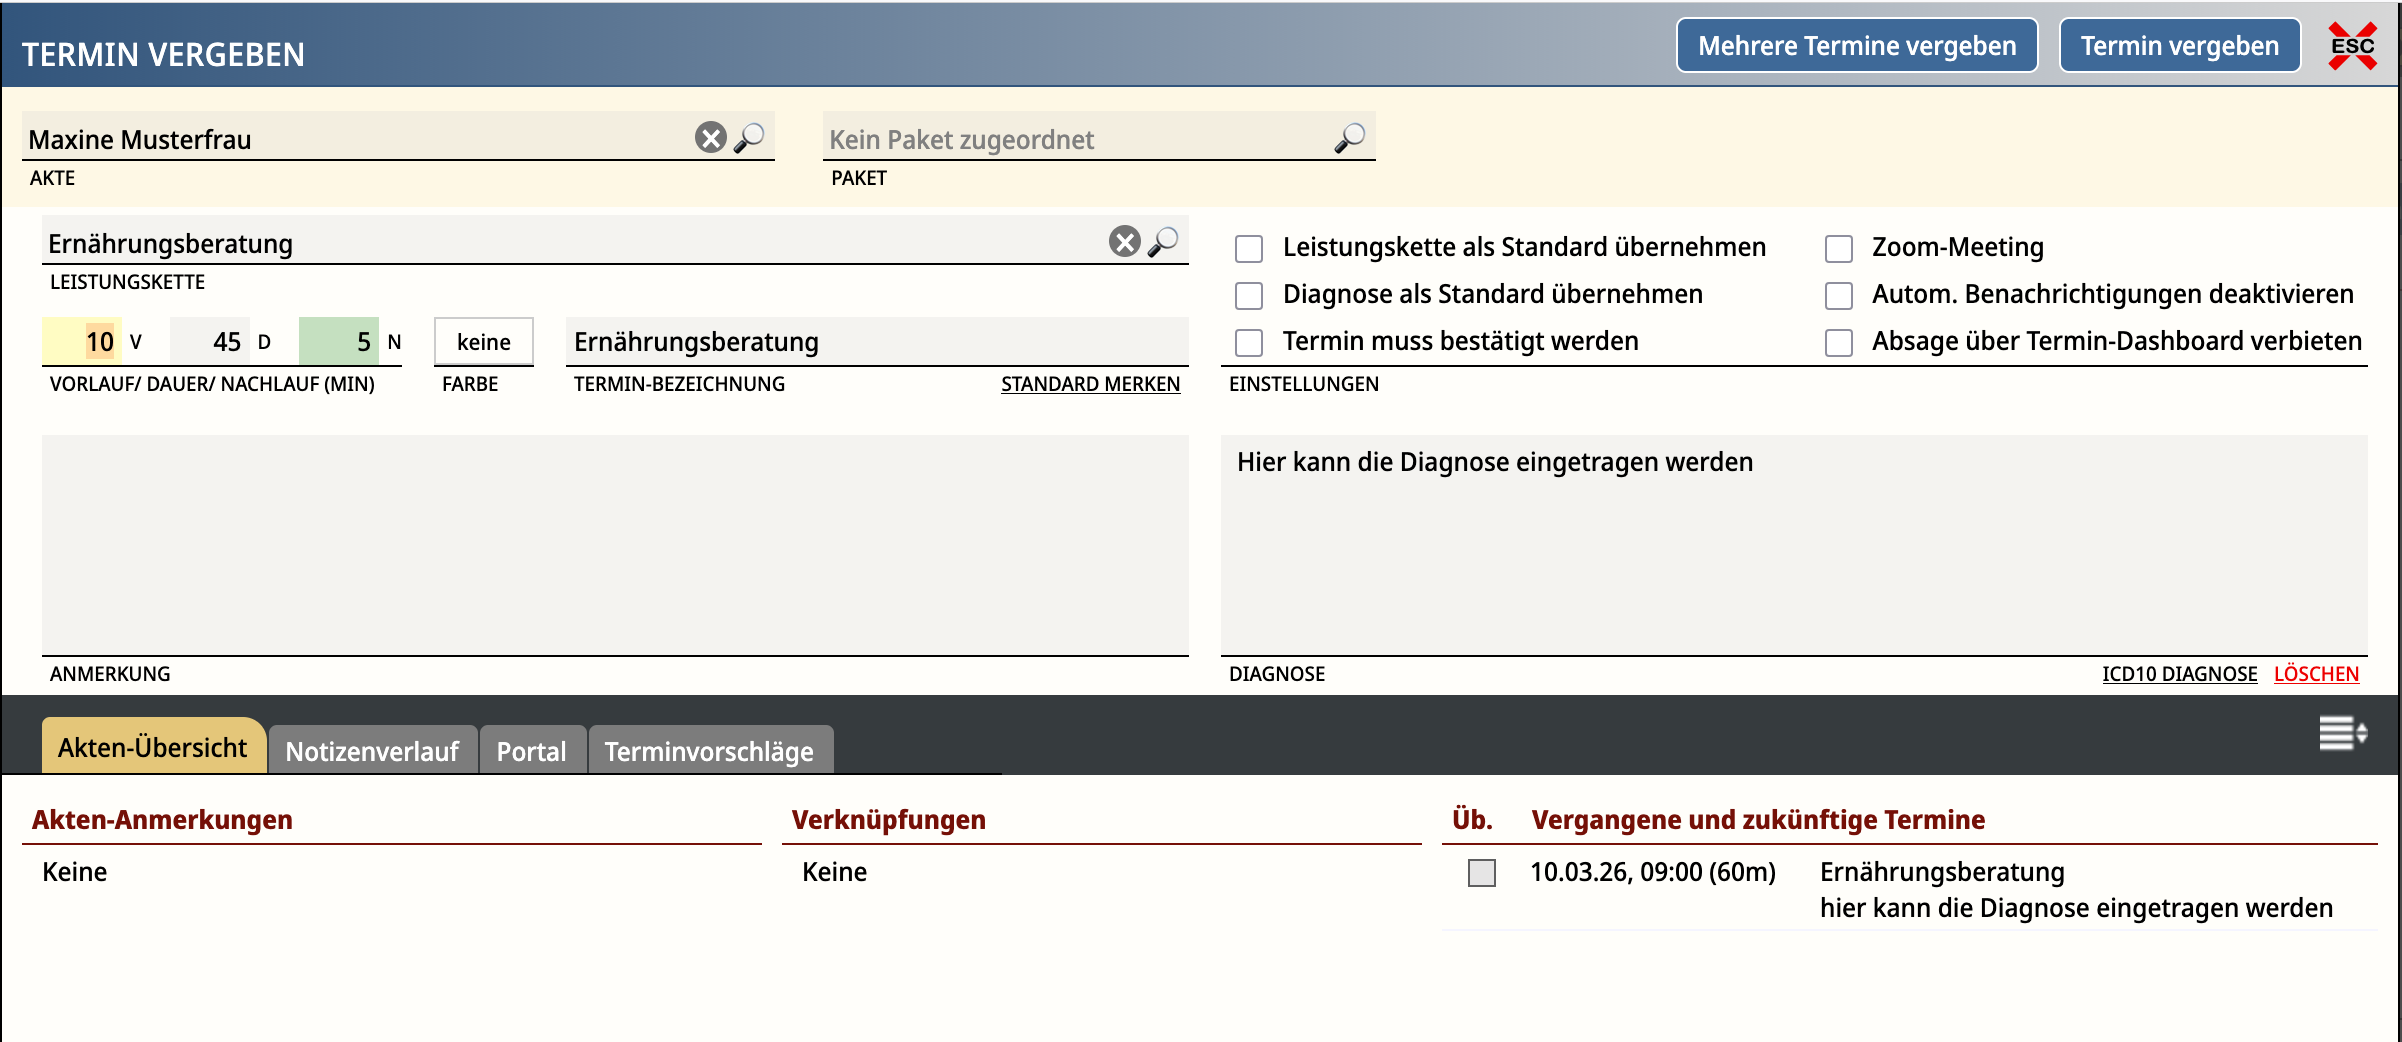Open patient file search magnifier
The image size is (2402, 1042).
click(x=750, y=138)
